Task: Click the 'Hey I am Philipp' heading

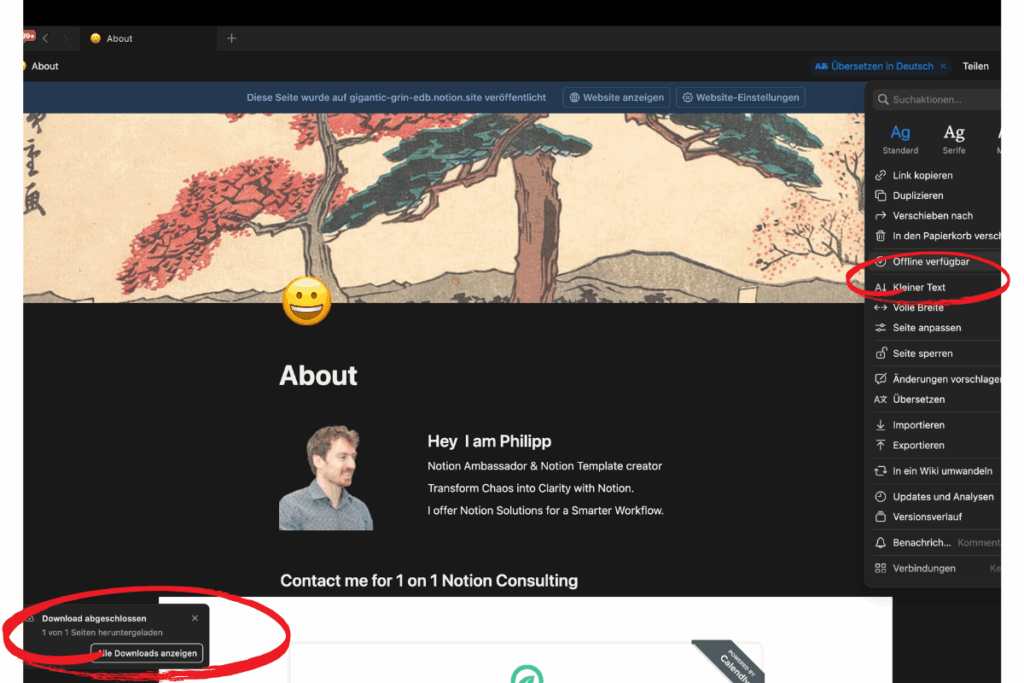Action: (489, 441)
